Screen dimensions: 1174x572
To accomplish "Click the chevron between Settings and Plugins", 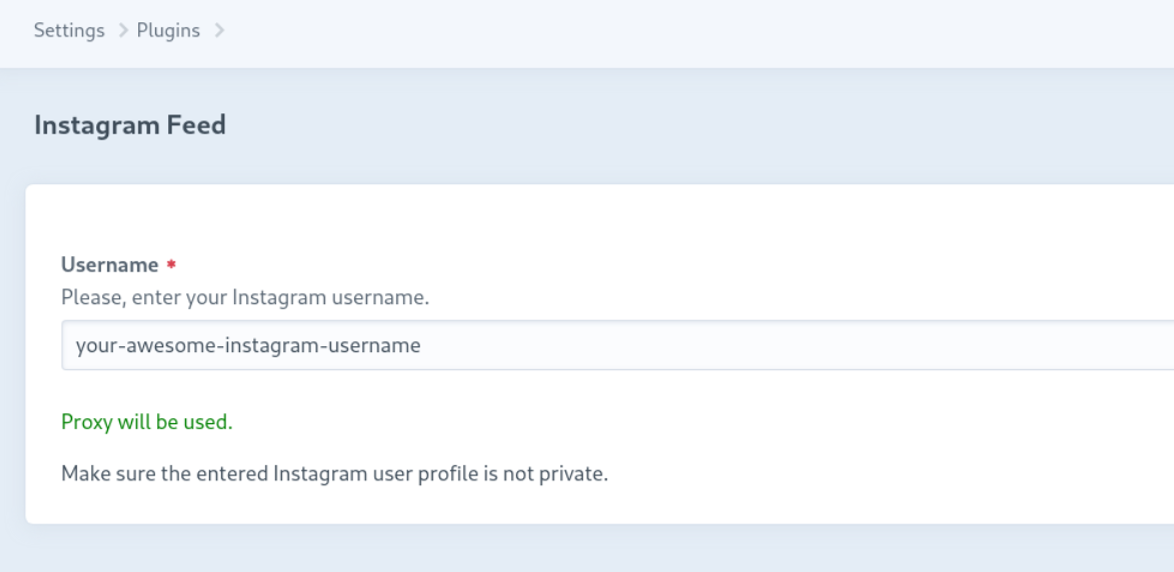I will [122, 31].
